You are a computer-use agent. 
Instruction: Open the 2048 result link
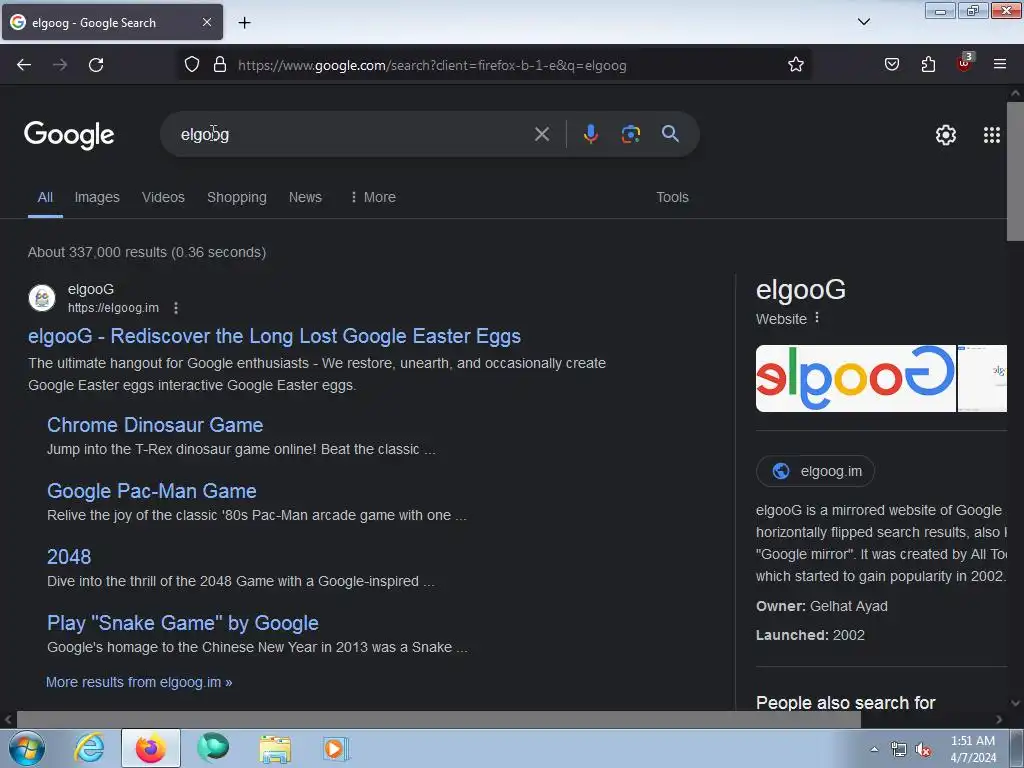[69, 557]
